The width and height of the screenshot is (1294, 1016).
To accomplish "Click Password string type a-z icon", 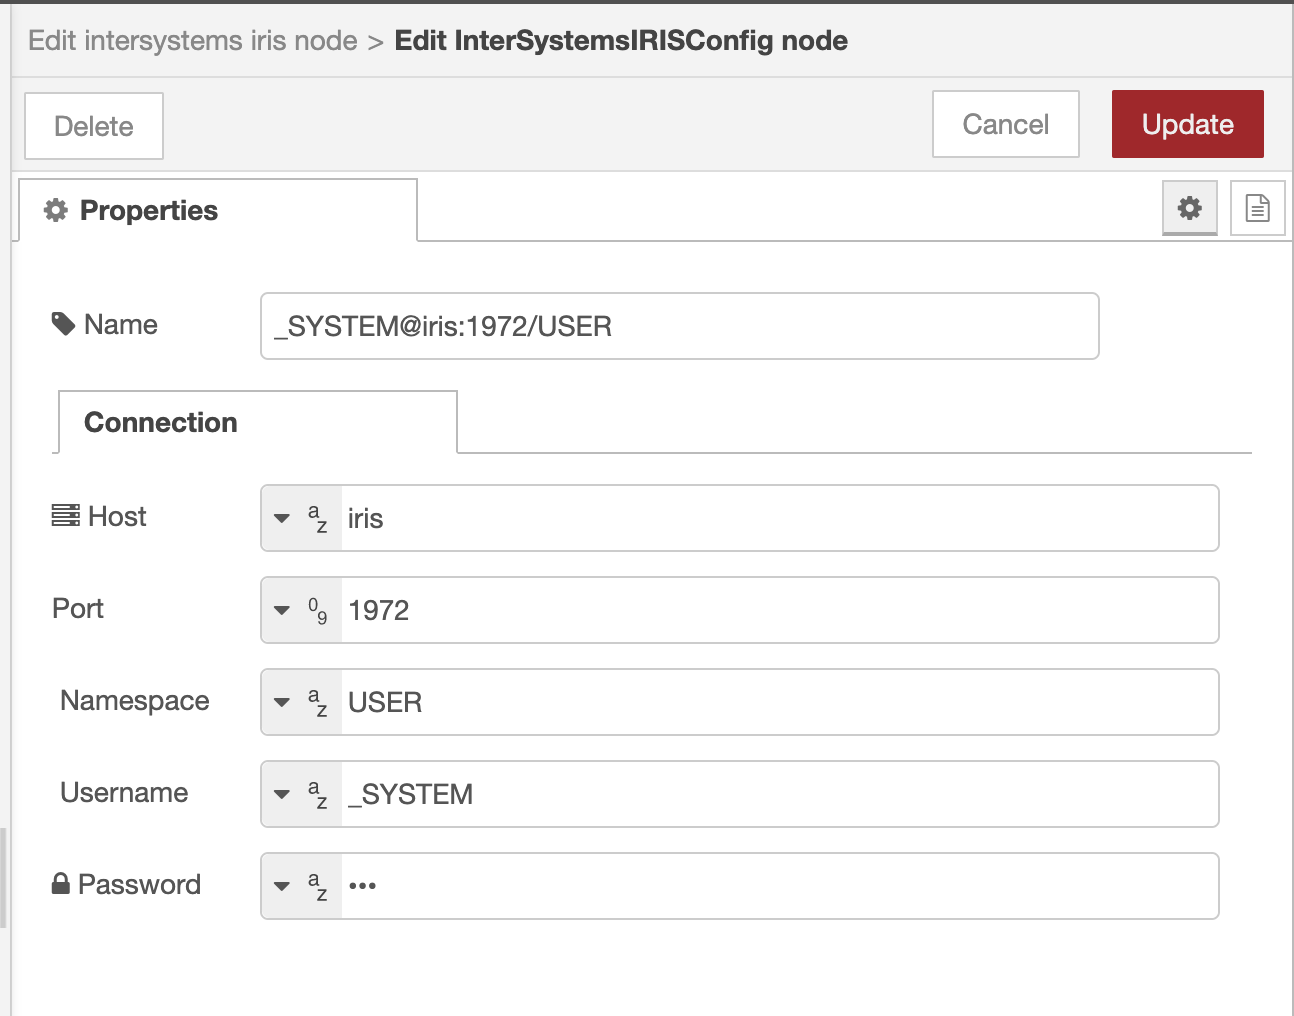I will tap(317, 886).
